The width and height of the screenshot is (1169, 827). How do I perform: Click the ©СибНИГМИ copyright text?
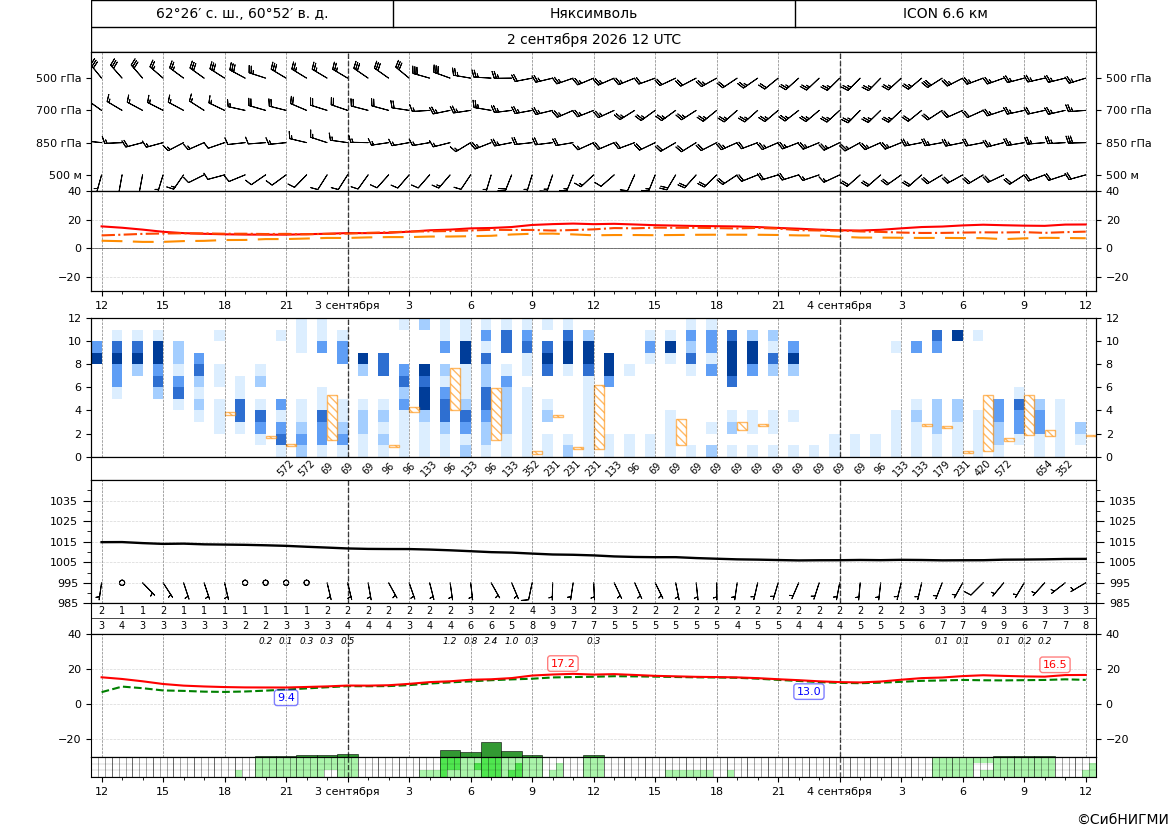pyautogui.click(x=1122, y=819)
